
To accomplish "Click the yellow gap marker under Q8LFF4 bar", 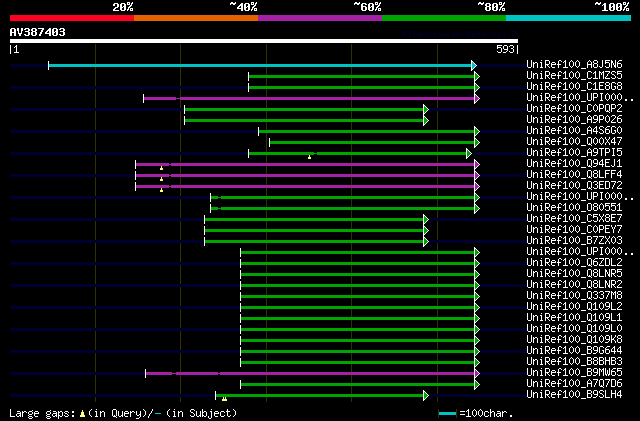I will [162, 179].
